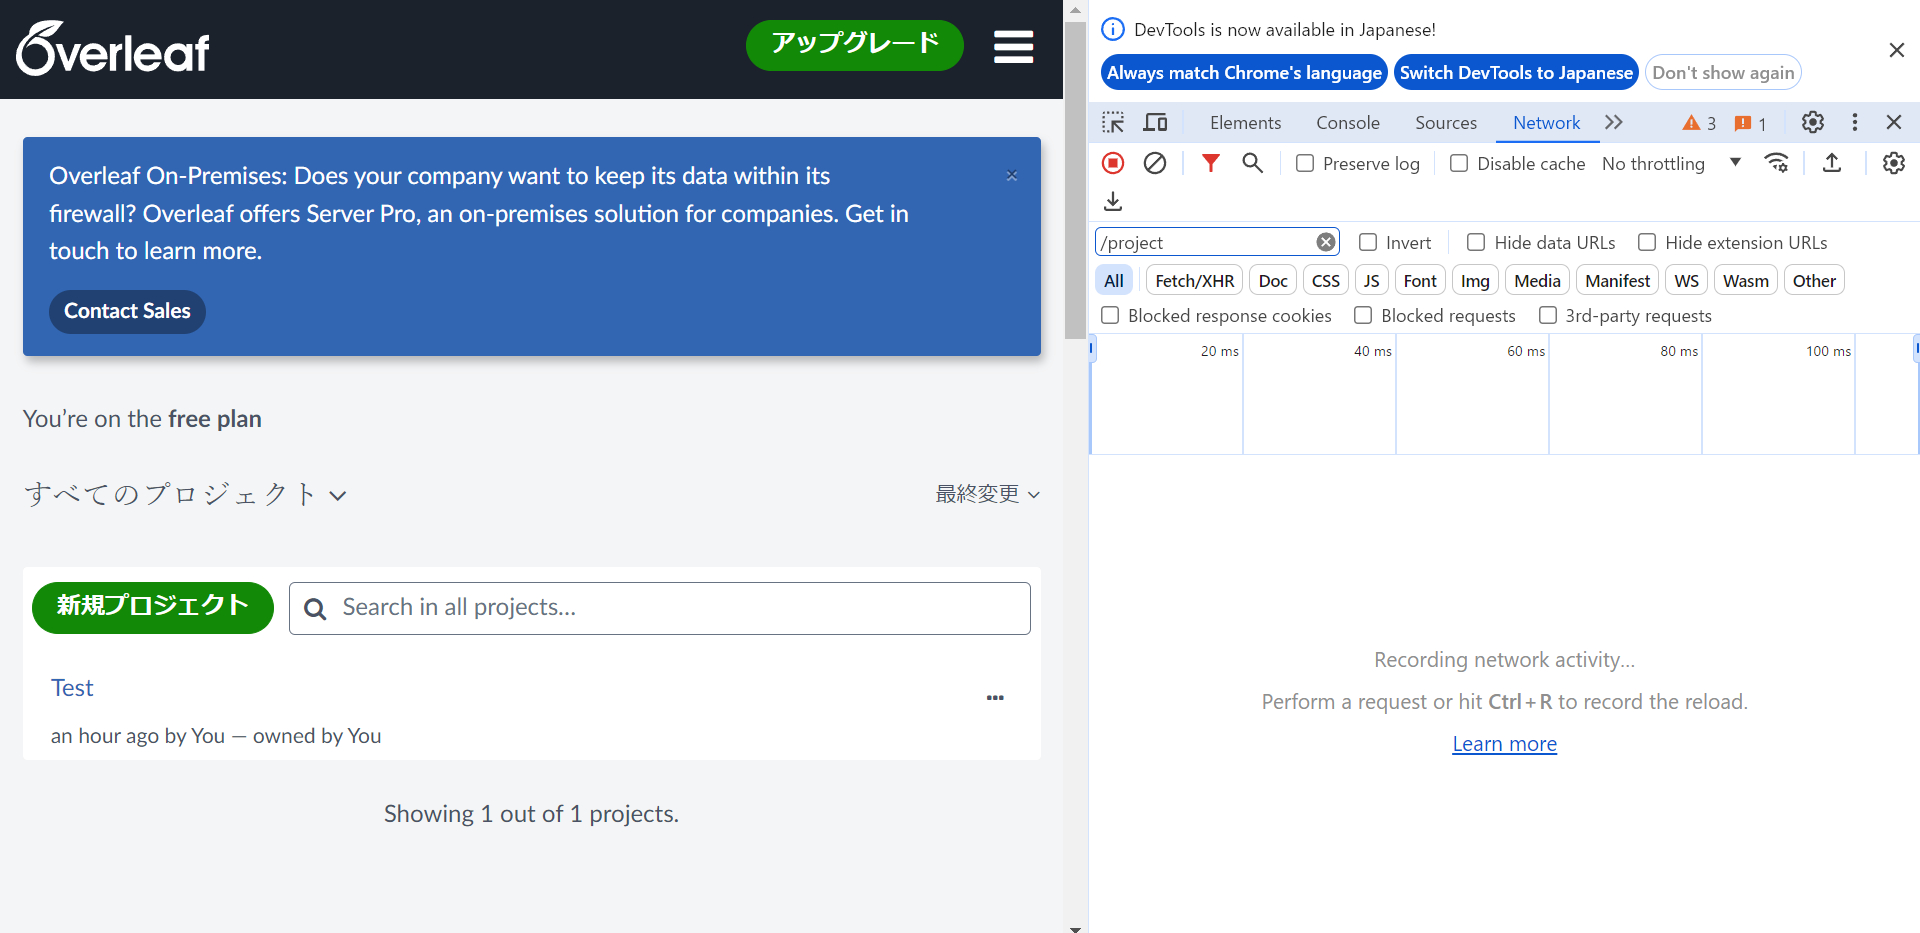Open the hamburger navigation menu

tap(1013, 46)
